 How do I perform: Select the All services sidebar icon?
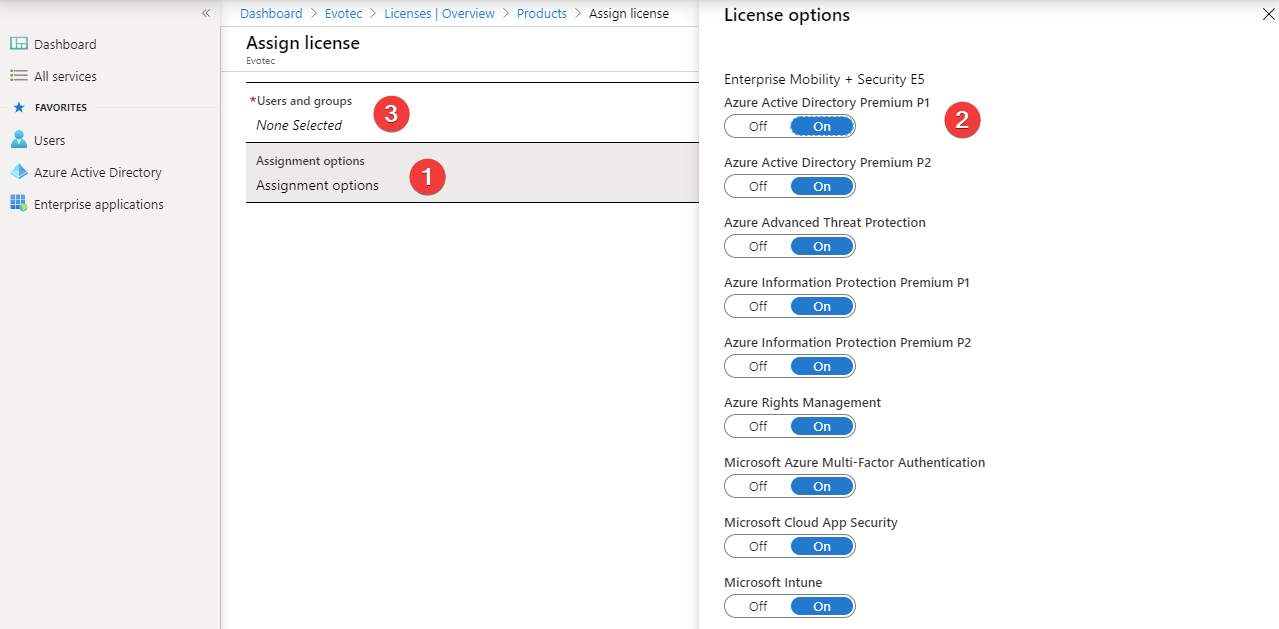point(63,75)
